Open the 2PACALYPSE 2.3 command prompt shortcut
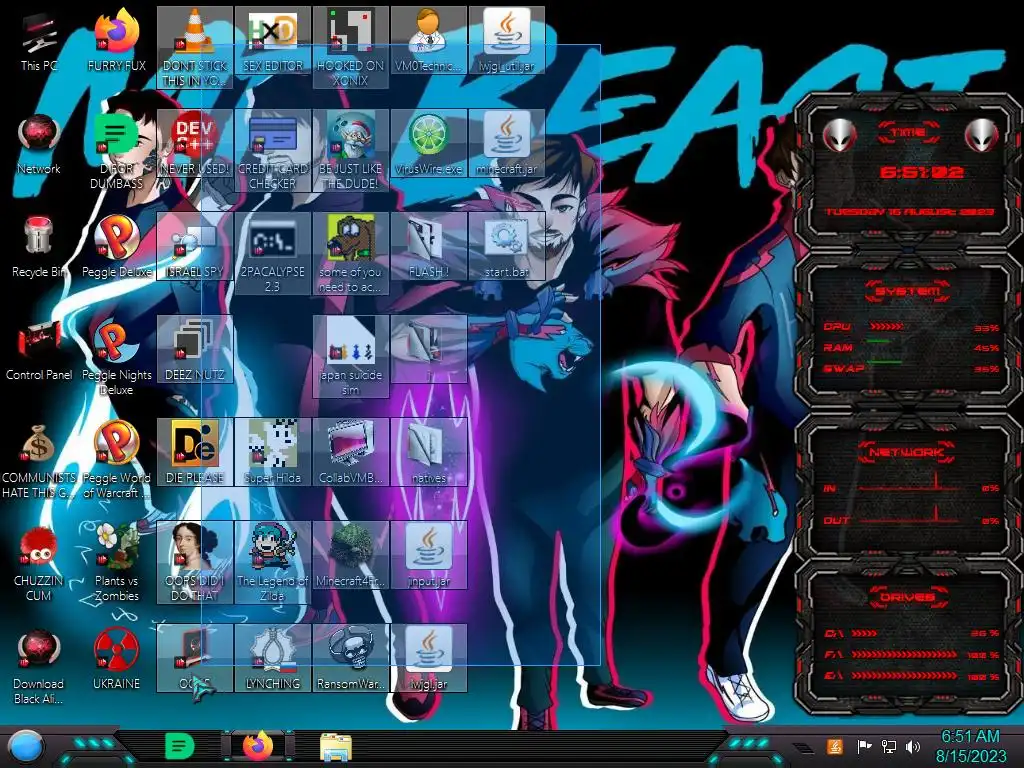 point(272,253)
